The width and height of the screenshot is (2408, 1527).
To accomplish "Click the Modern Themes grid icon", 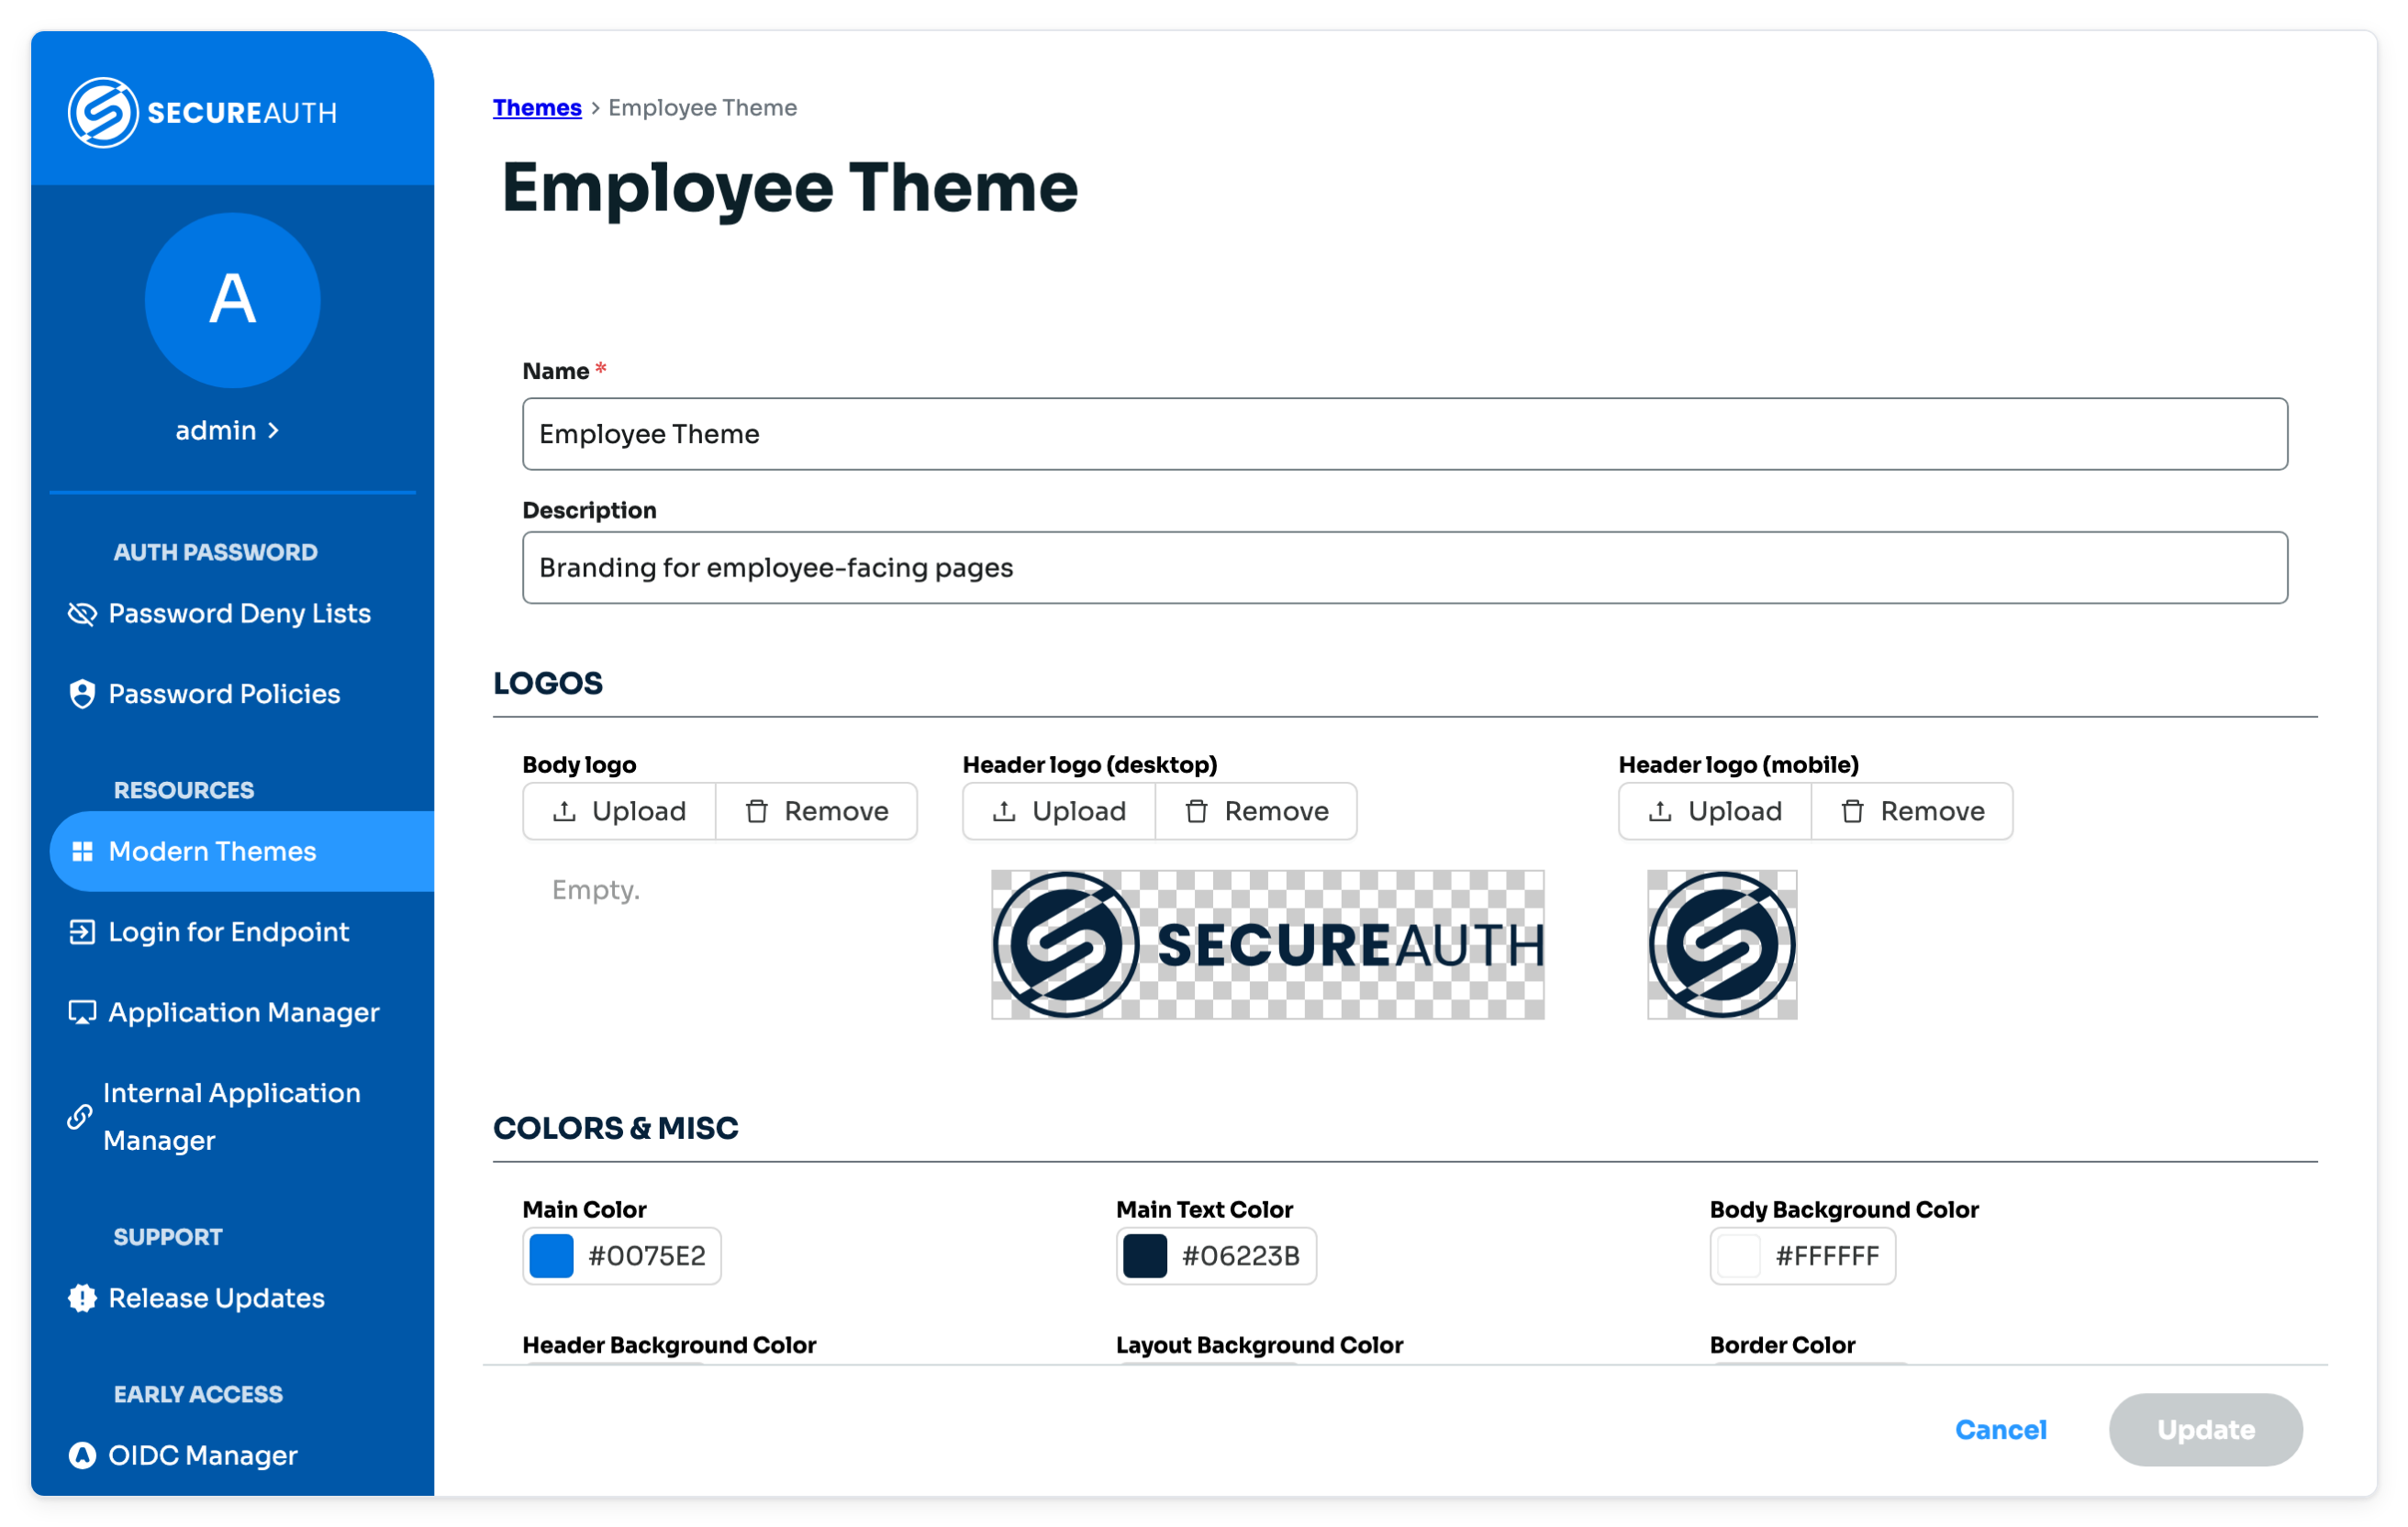I will point(83,852).
